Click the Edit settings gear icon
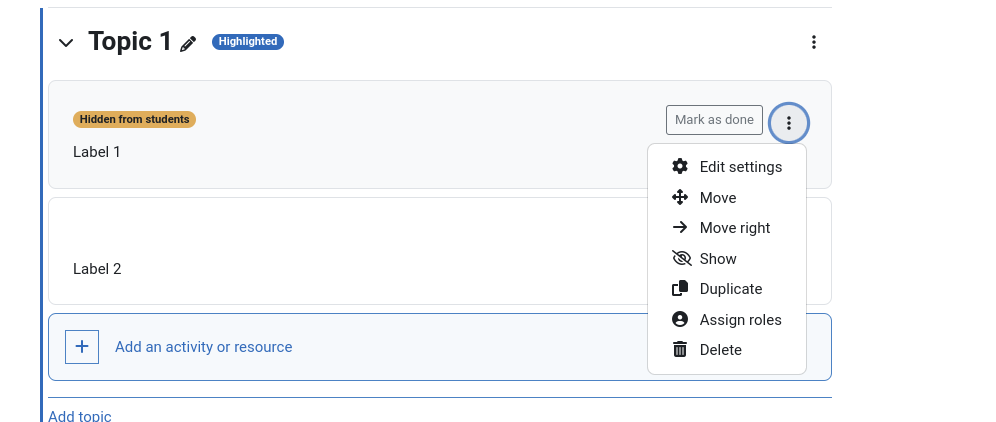Viewport: 996px width, 422px height. (x=680, y=167)
